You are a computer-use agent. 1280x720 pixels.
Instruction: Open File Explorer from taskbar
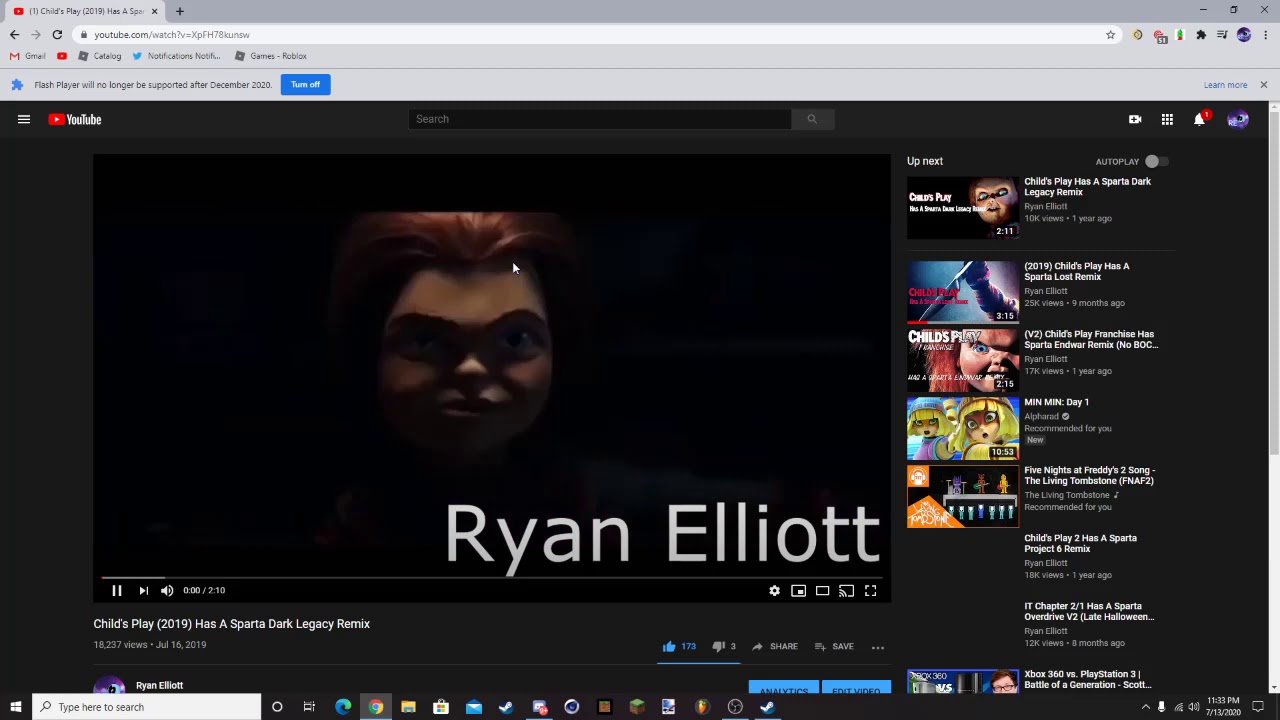[408, 707]
